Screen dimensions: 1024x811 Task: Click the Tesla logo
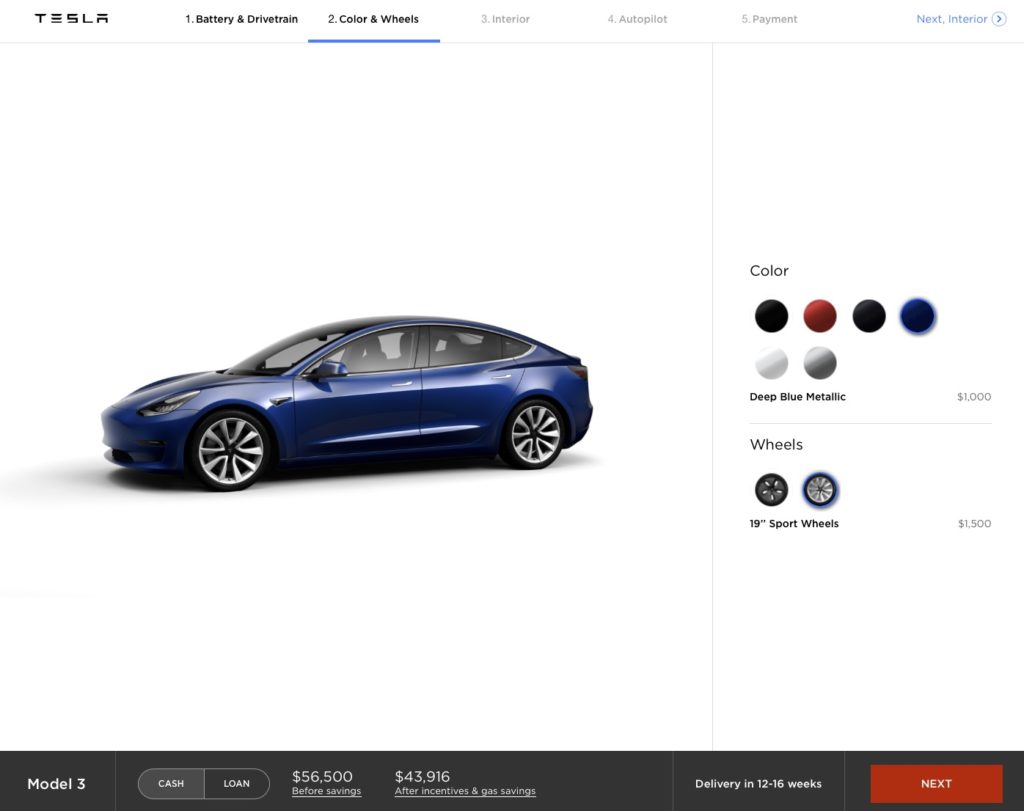(x=72, y=18)
